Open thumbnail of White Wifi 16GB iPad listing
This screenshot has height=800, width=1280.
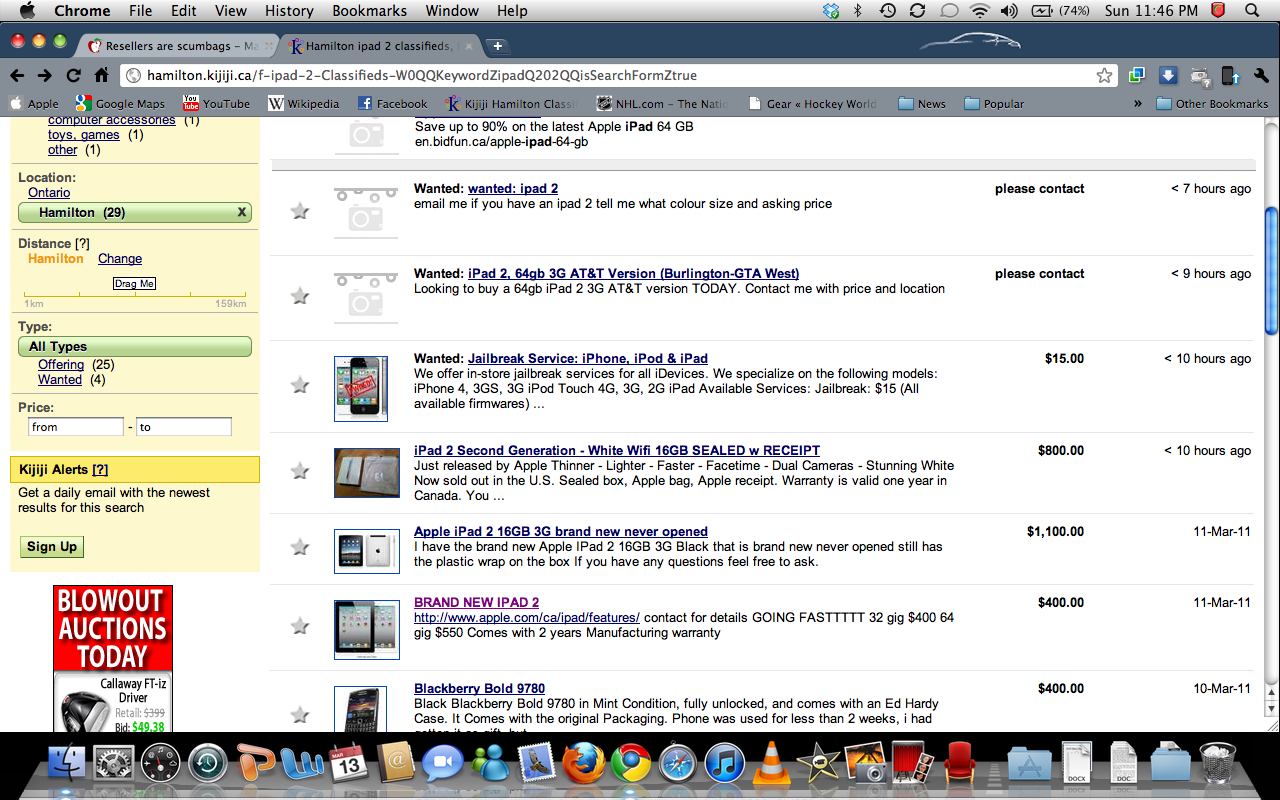(x=366, y=473)
